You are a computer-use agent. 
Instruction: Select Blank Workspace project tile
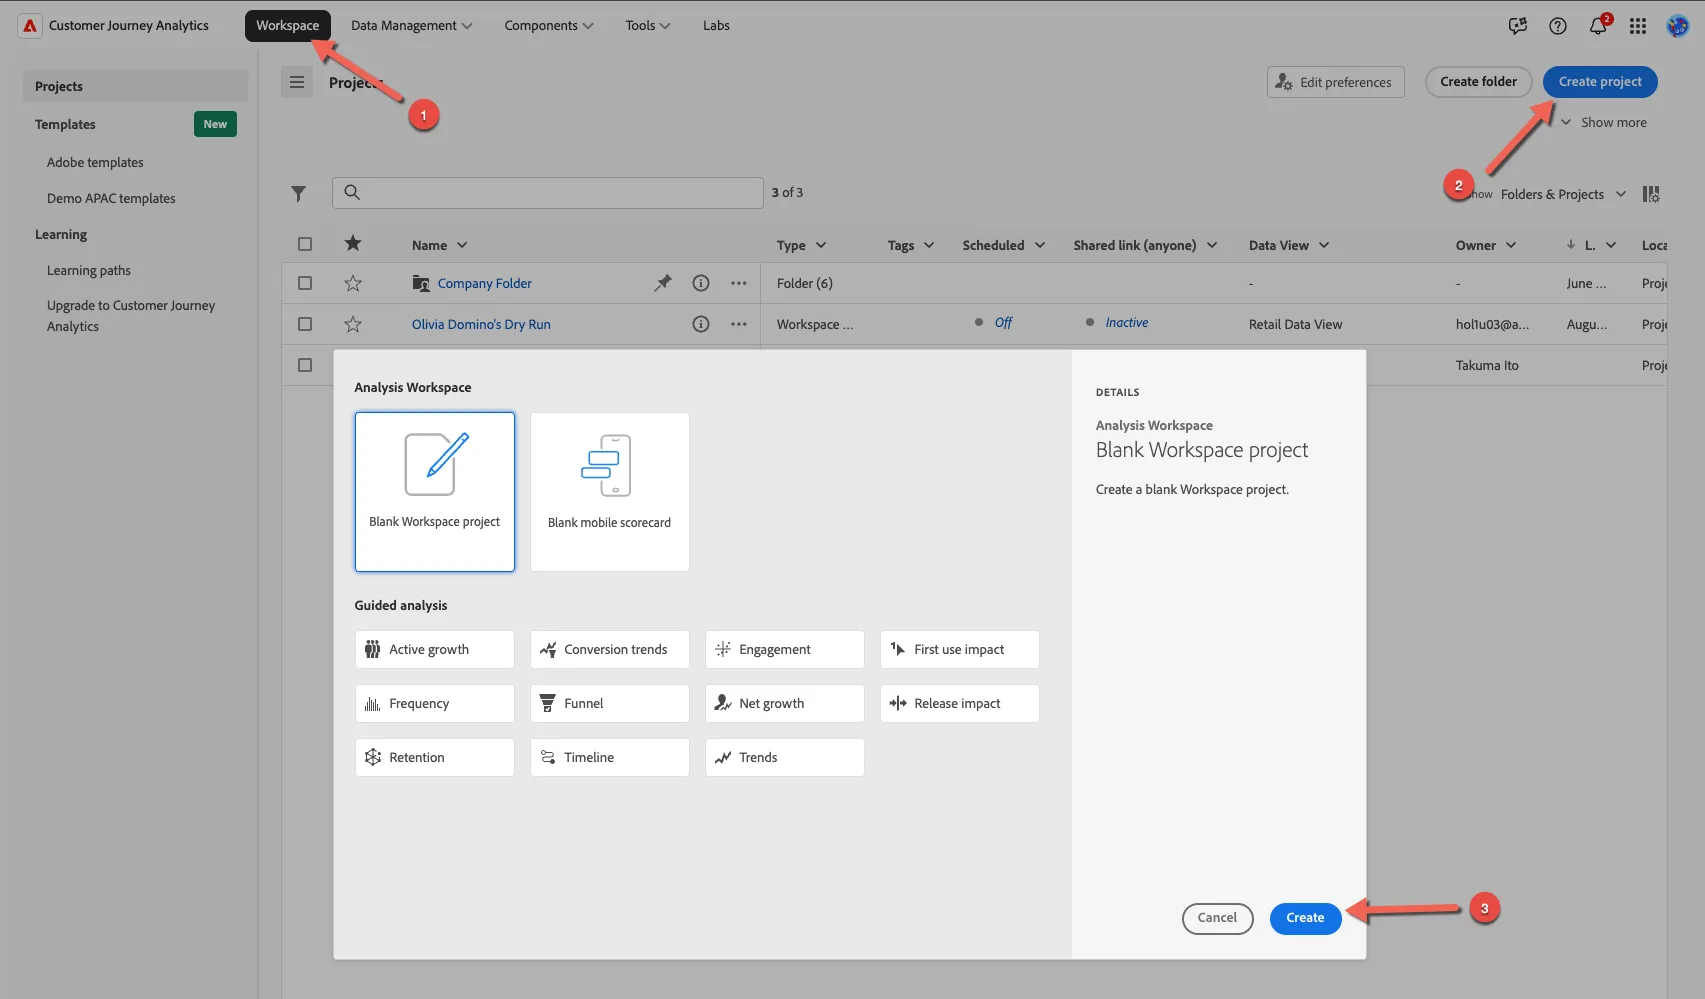click(x=435, y=492)
